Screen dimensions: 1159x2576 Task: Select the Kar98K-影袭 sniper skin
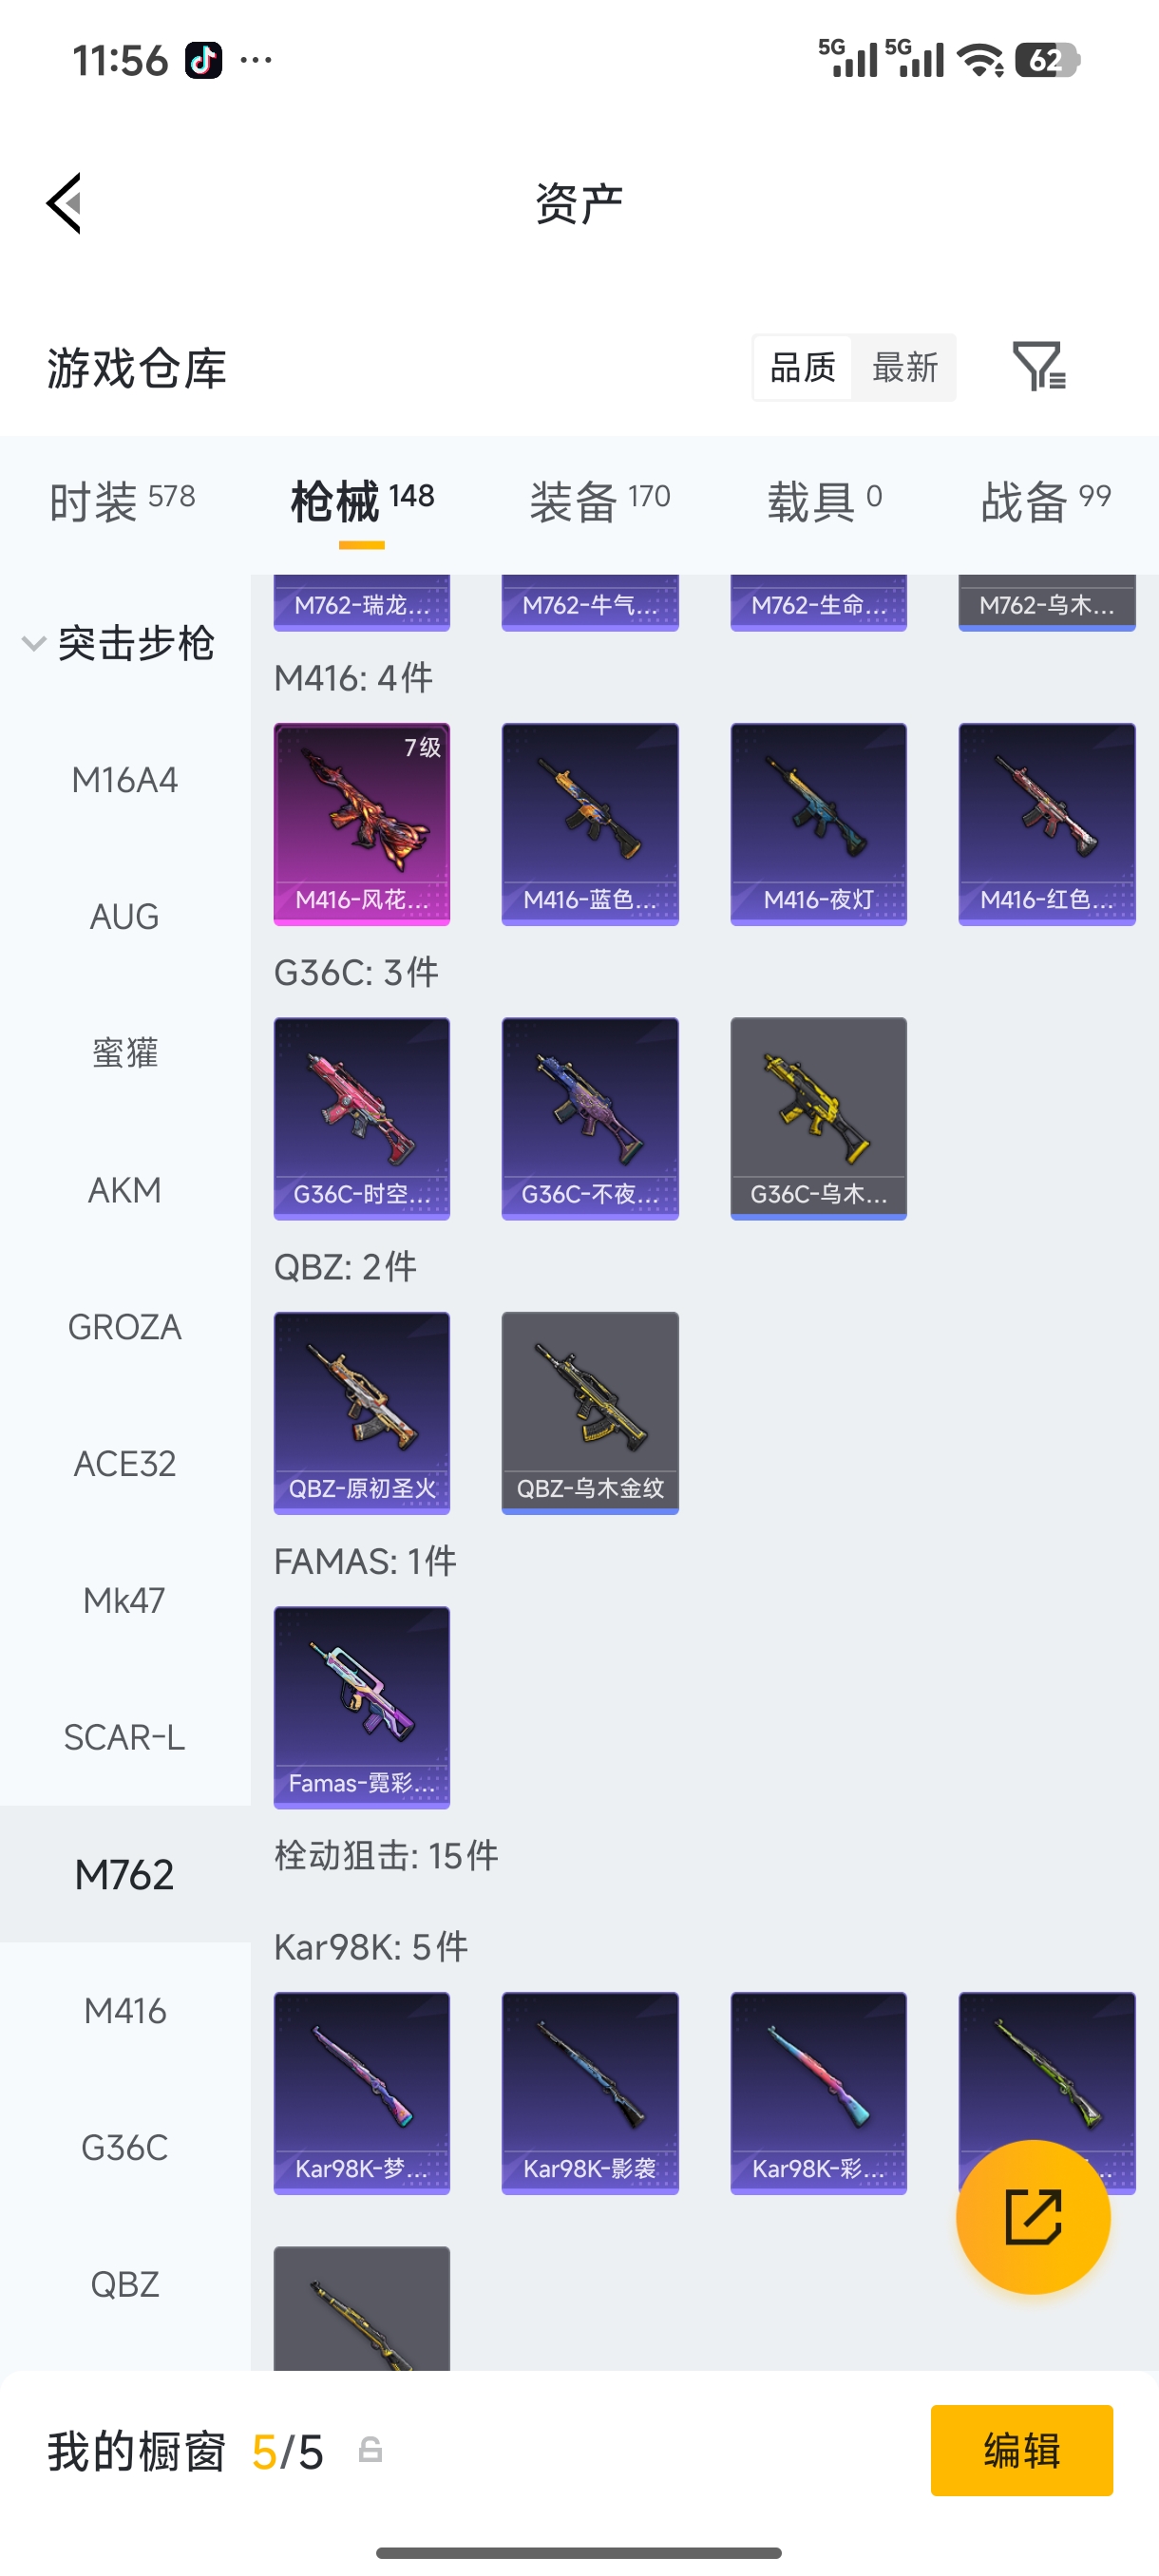click(590, 2093)
